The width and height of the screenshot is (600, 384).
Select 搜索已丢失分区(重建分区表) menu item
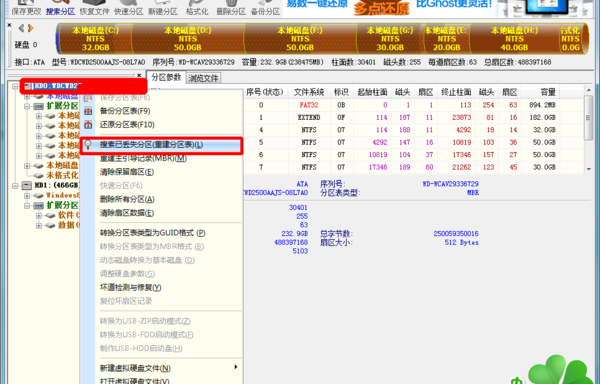coord(161,145)
